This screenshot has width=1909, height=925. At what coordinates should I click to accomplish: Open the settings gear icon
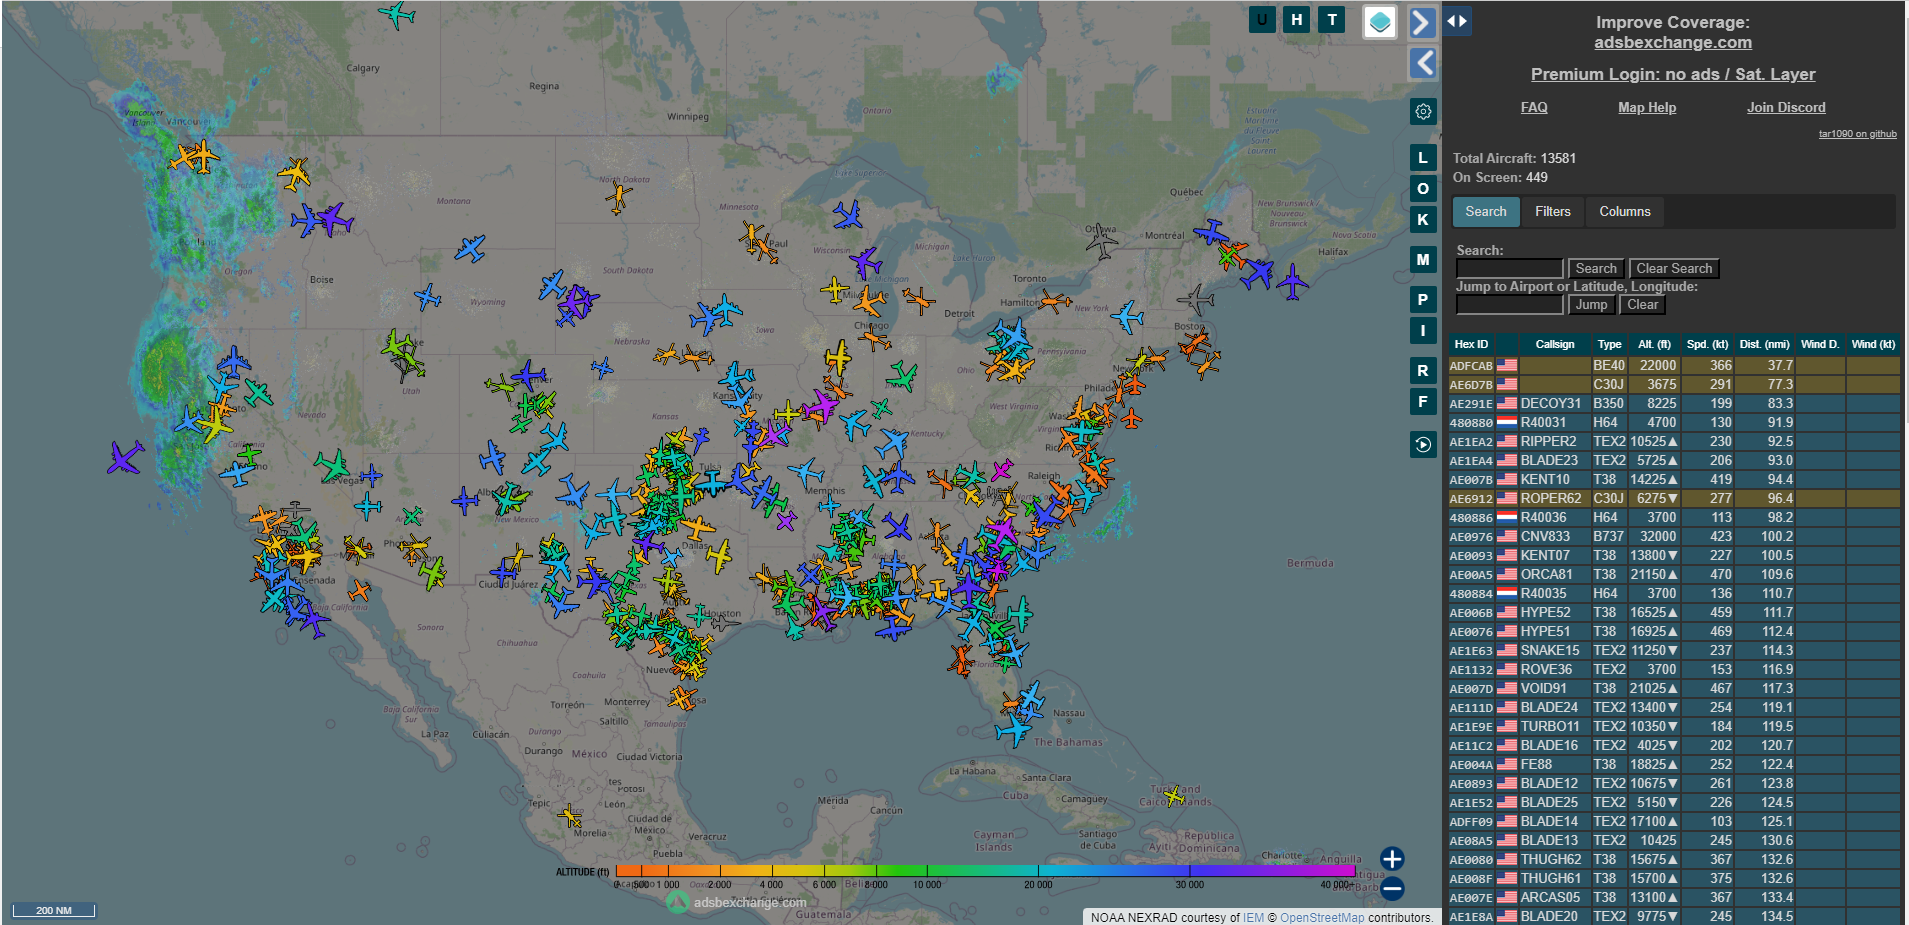pos(1423,111)
